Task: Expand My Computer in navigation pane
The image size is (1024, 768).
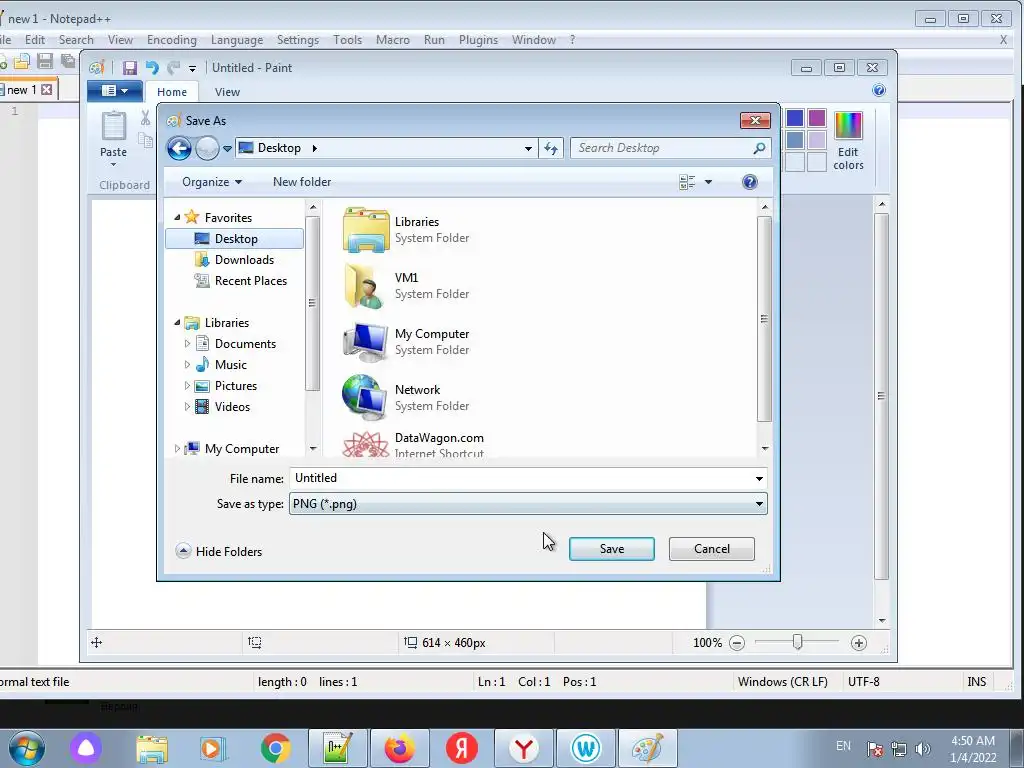Action: pyautogui.click(x=177, y=449)
